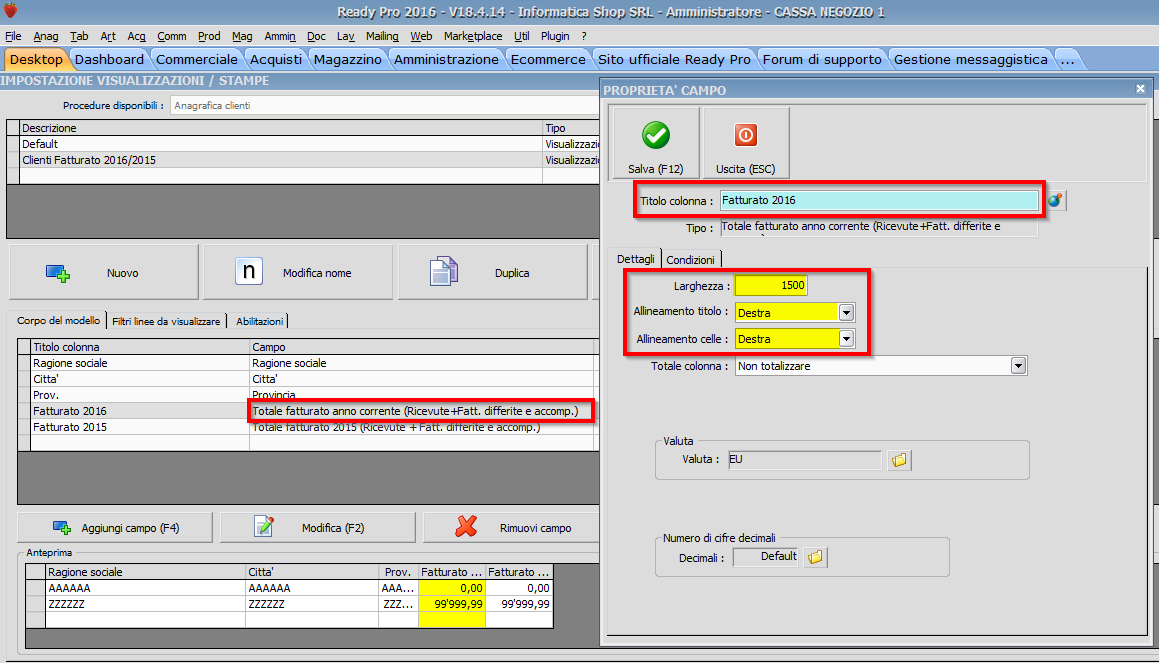Screen dimensions: 1159x663
Task: Switch to Filtri linee da visualizzare tab
Action: (166, 322)
